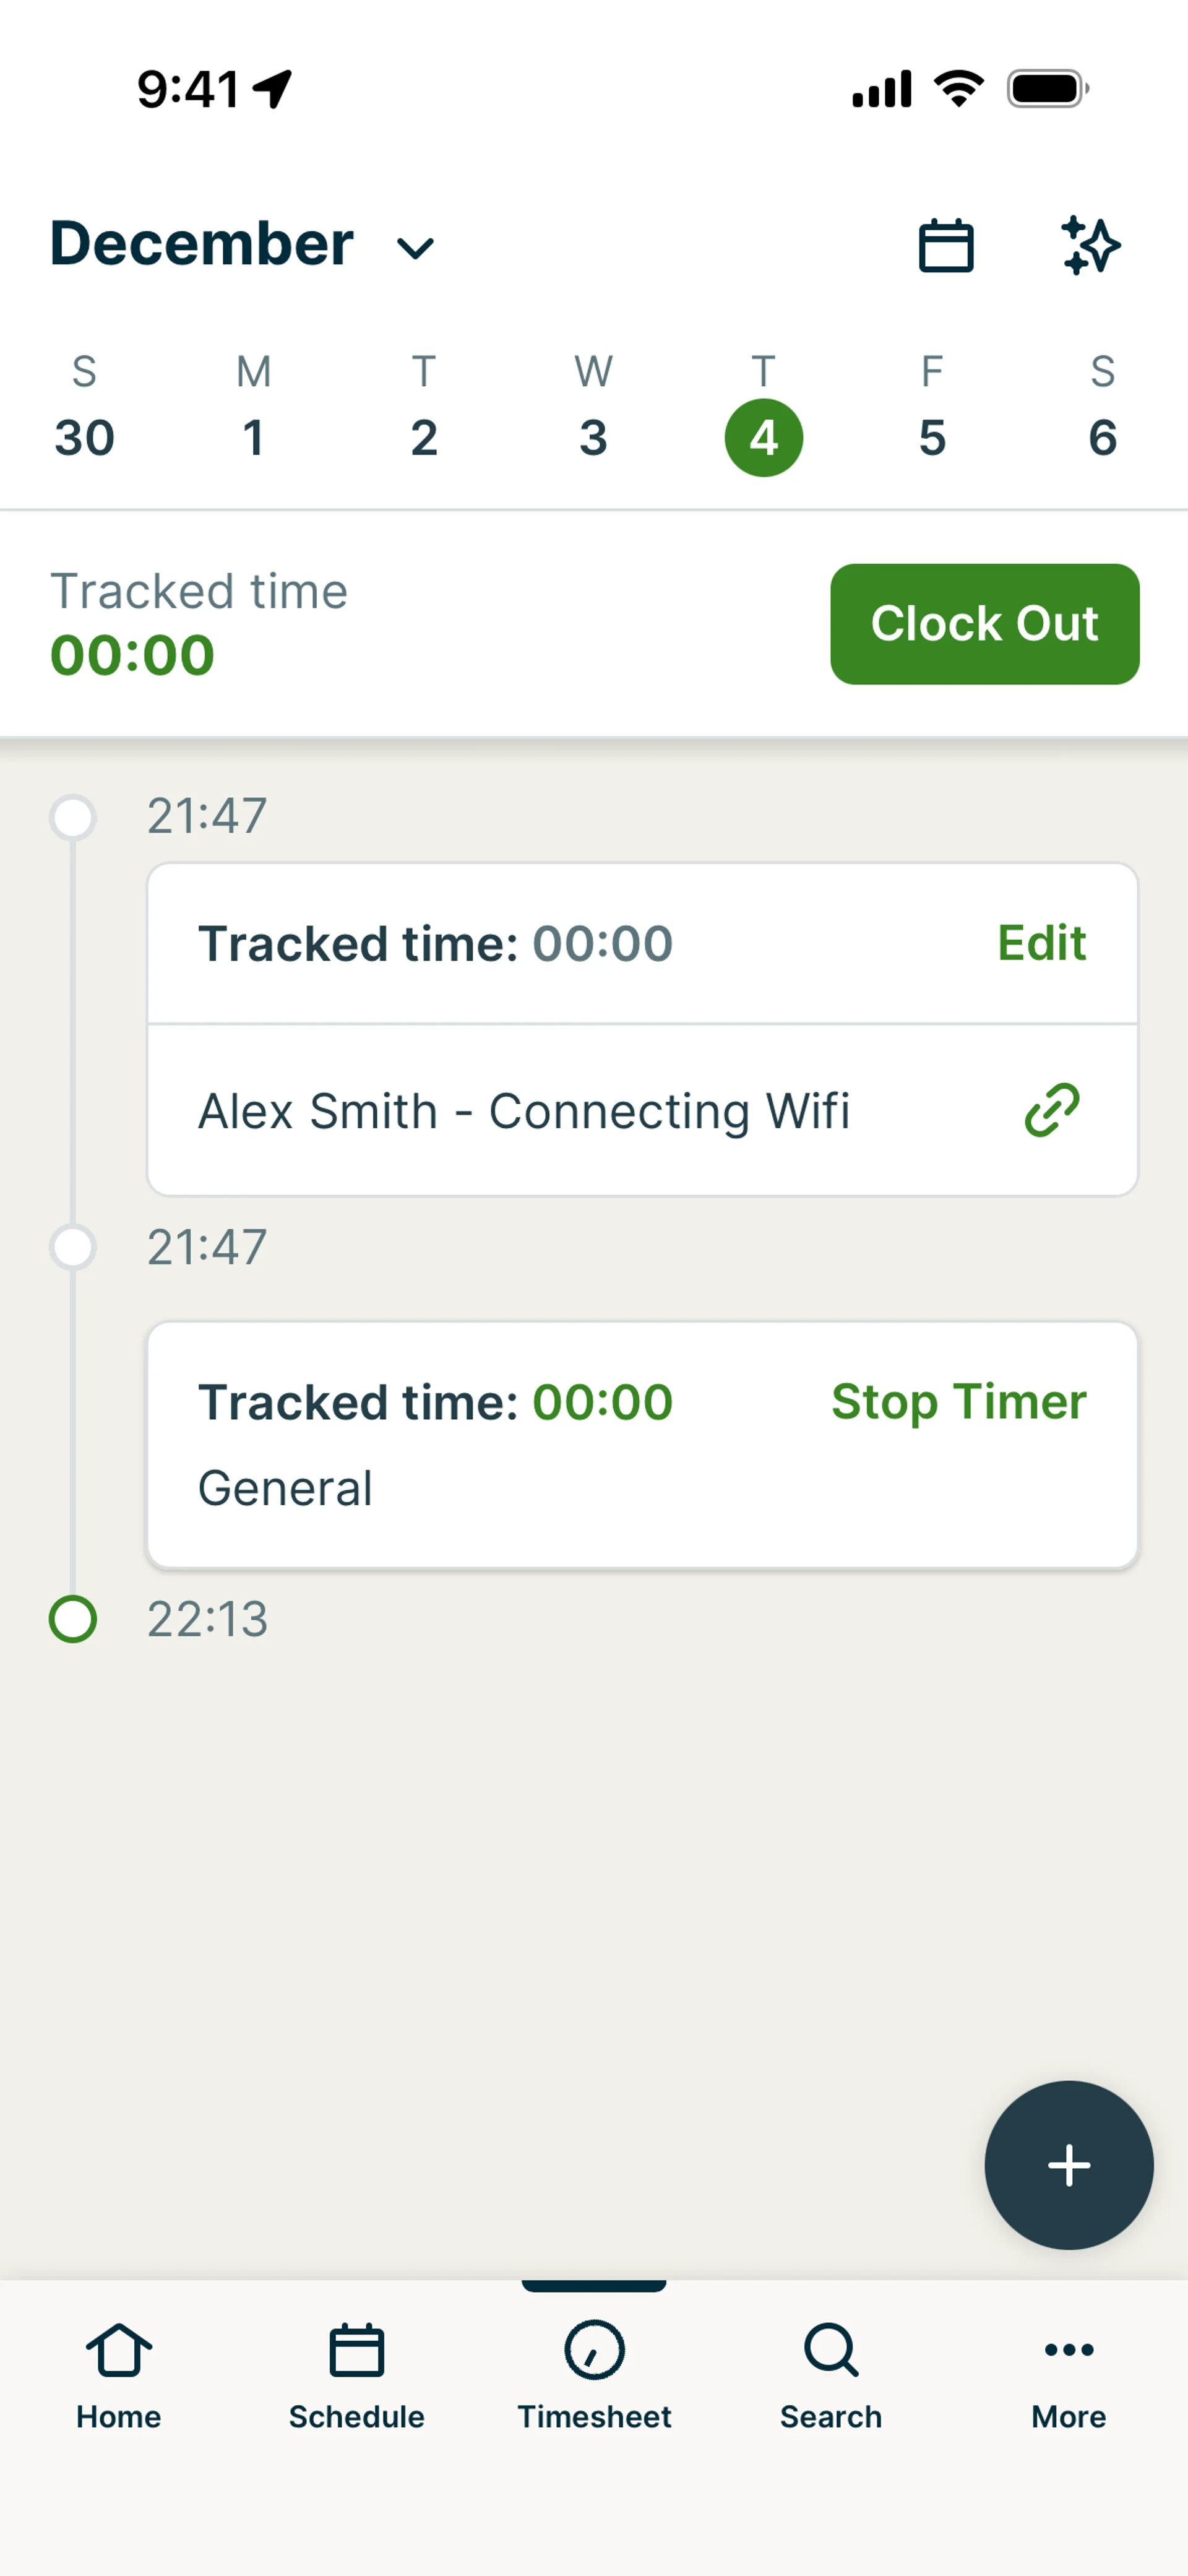Select Wednesday the 3rd
This screenshot has width=1188, height=2576.
(x=593, y=437)
